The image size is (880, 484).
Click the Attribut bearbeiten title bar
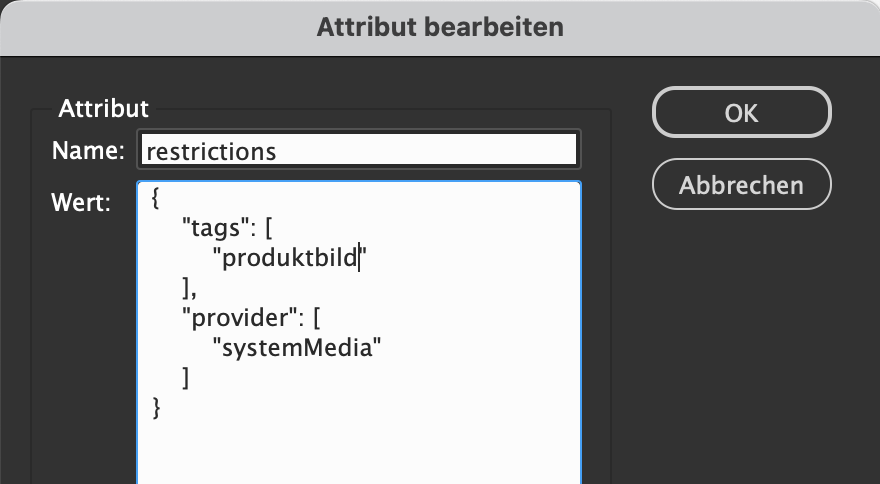pyautogui.click(x=440, y=27)
